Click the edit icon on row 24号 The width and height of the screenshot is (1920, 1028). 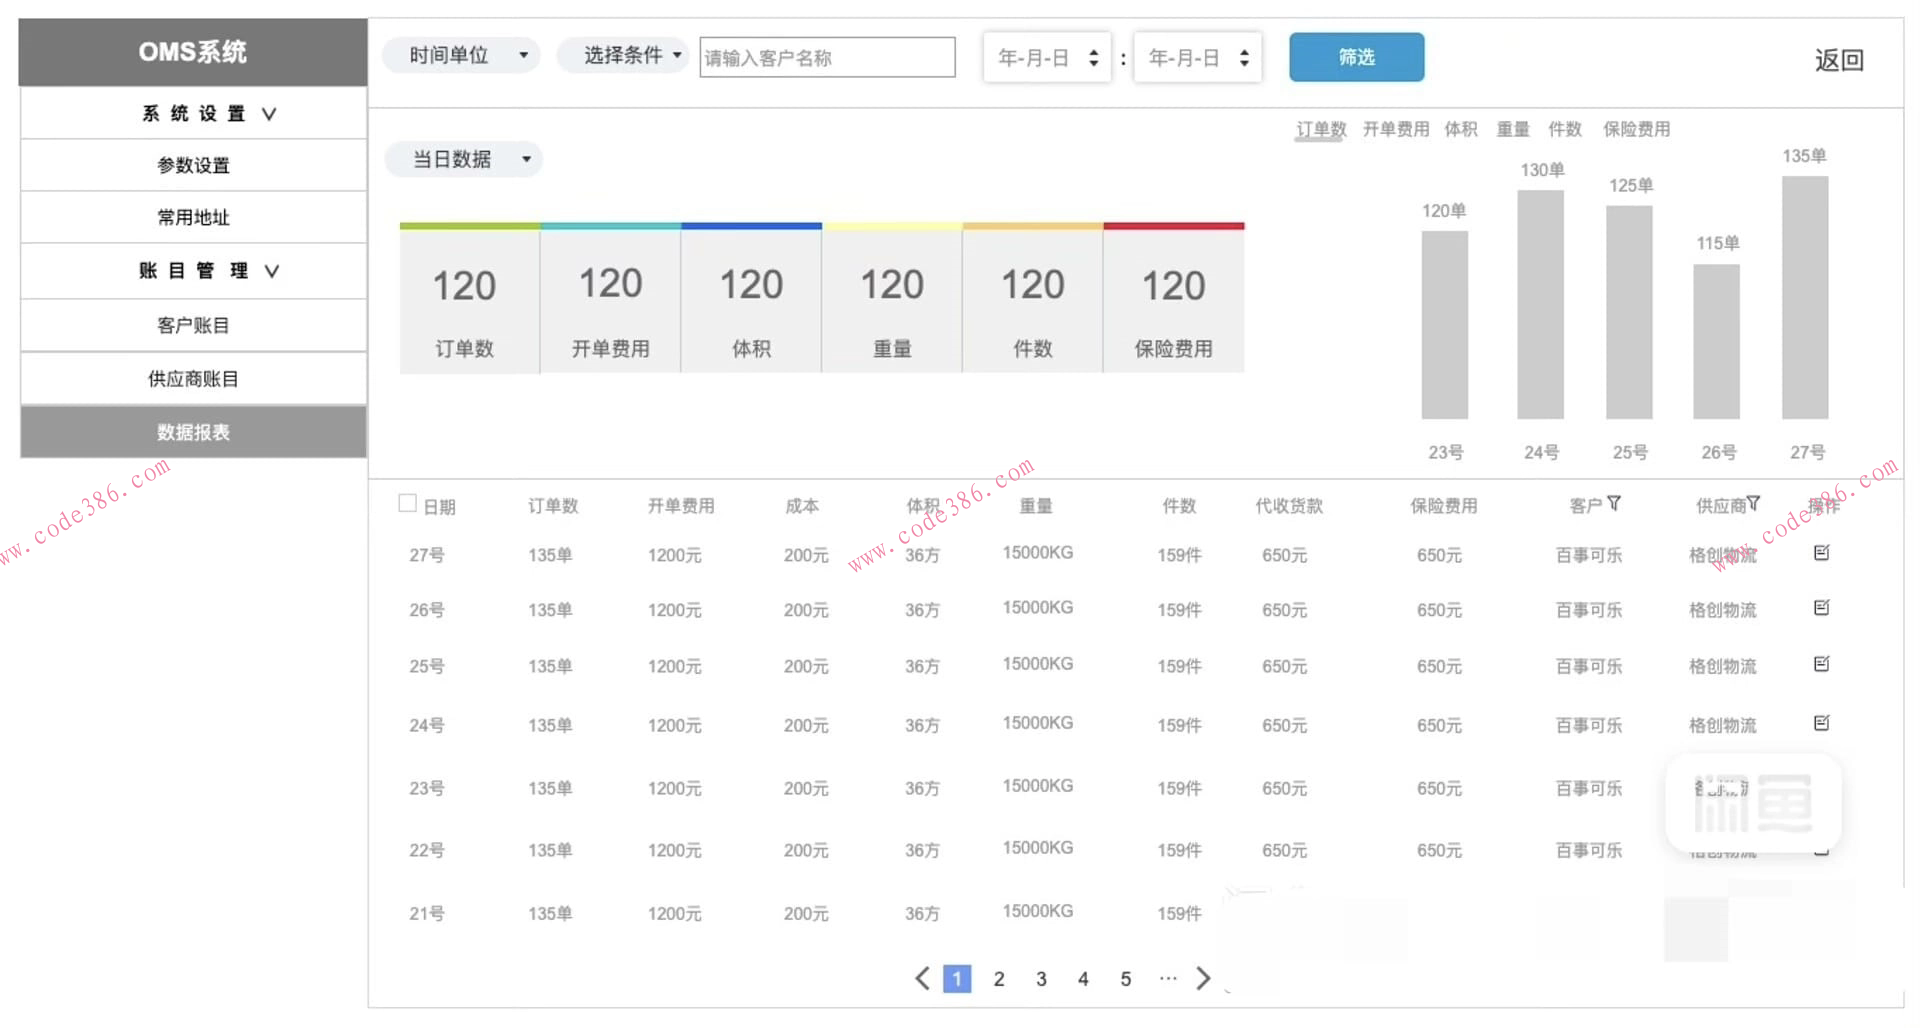[x=1823, y=723]
